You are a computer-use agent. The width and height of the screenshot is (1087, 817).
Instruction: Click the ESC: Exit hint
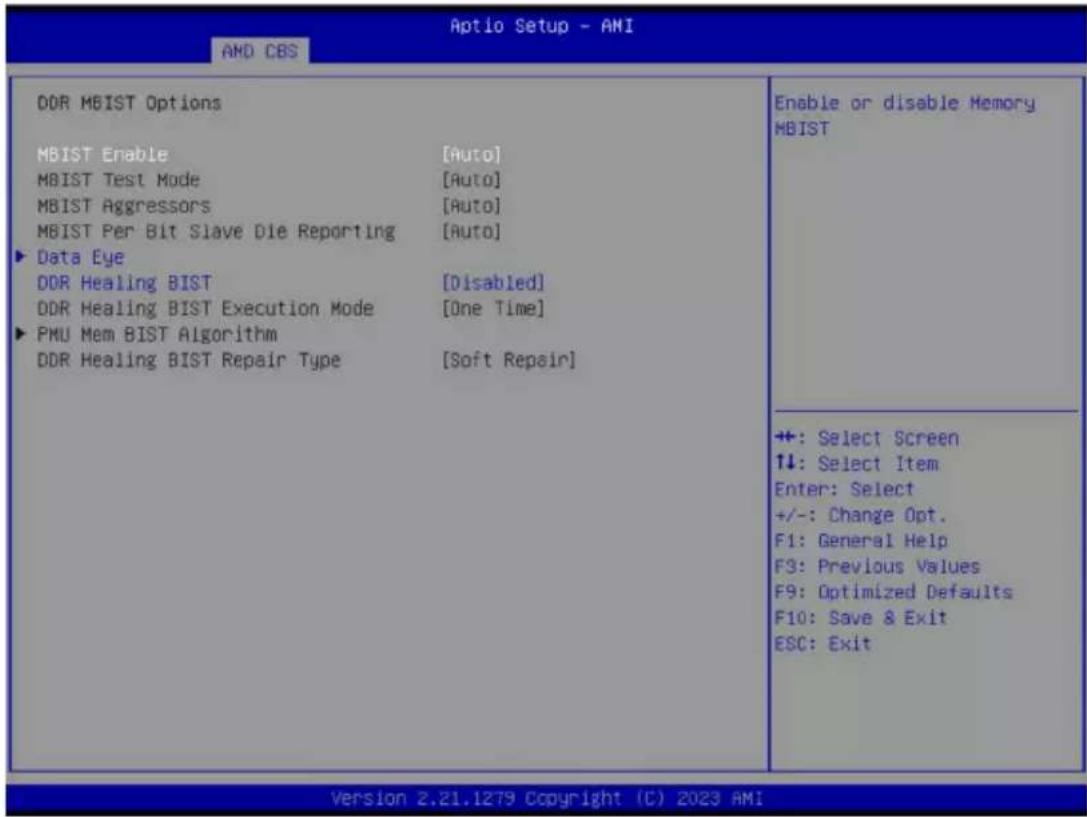click(823, 644)
